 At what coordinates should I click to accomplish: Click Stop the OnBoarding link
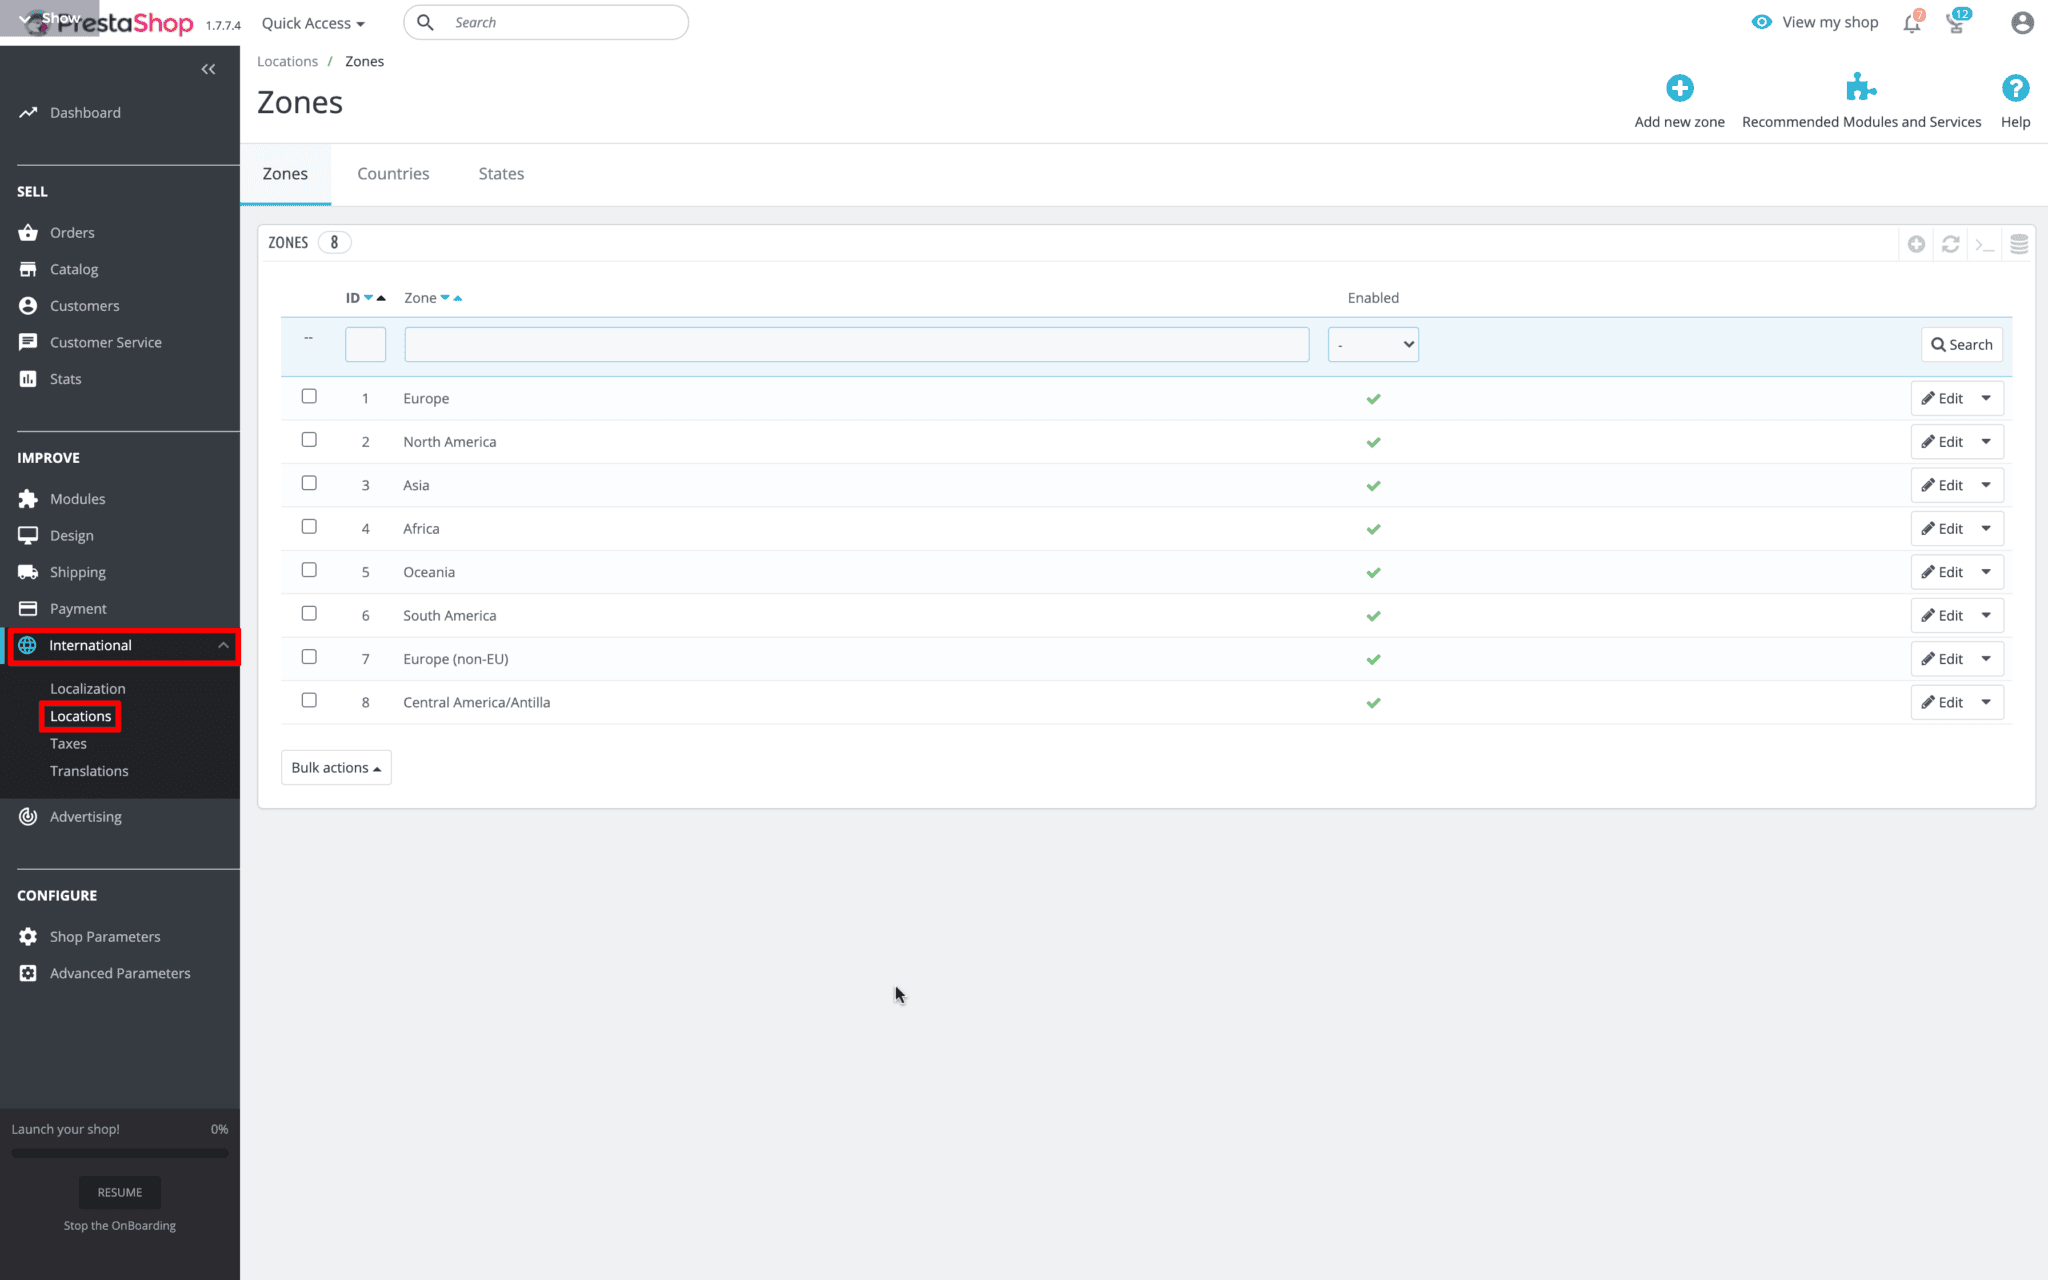tap(120, 1226)
